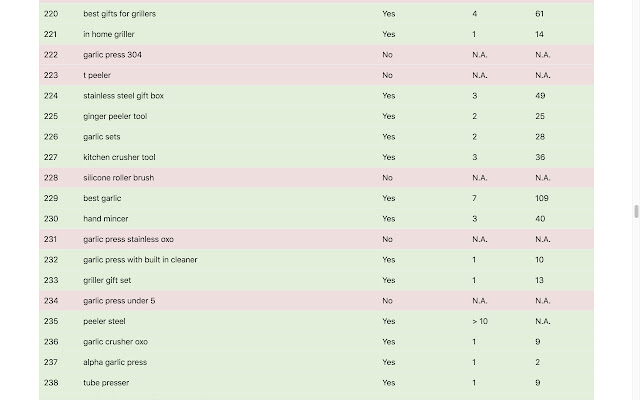Select the "tube presser" keyword
This screenshot has width=640, height=400.
pos(105,383)
